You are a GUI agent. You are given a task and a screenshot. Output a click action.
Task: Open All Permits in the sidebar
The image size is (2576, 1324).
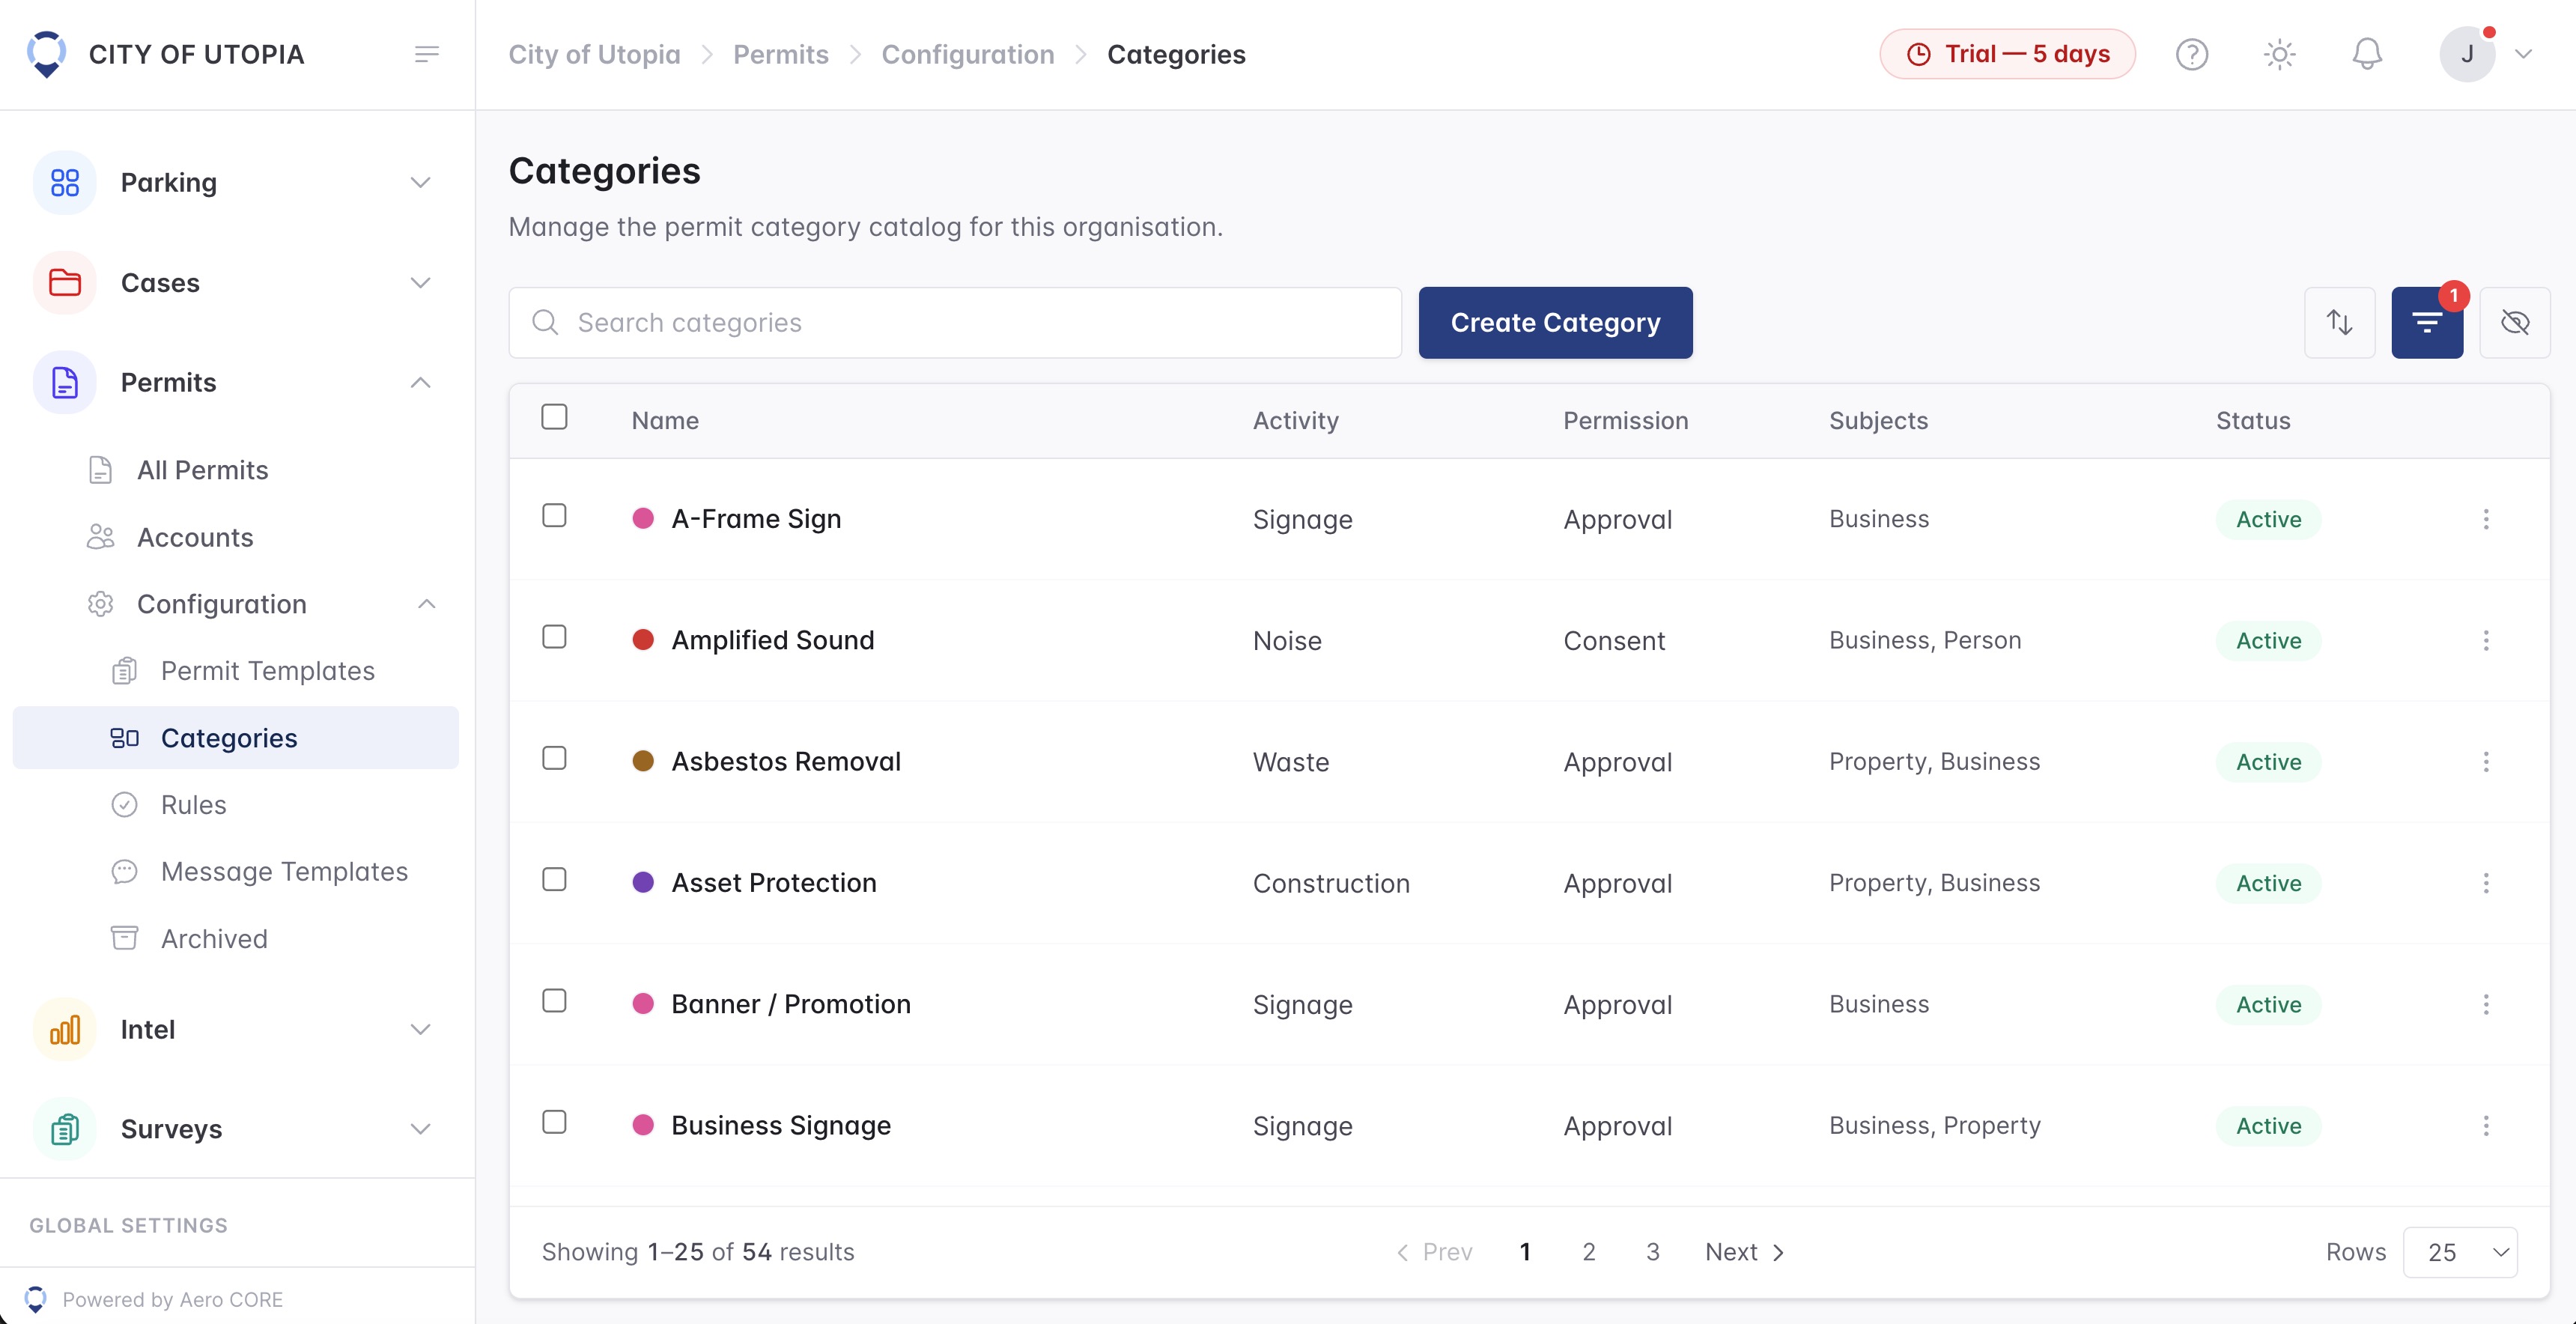click(x=203, y=470)
